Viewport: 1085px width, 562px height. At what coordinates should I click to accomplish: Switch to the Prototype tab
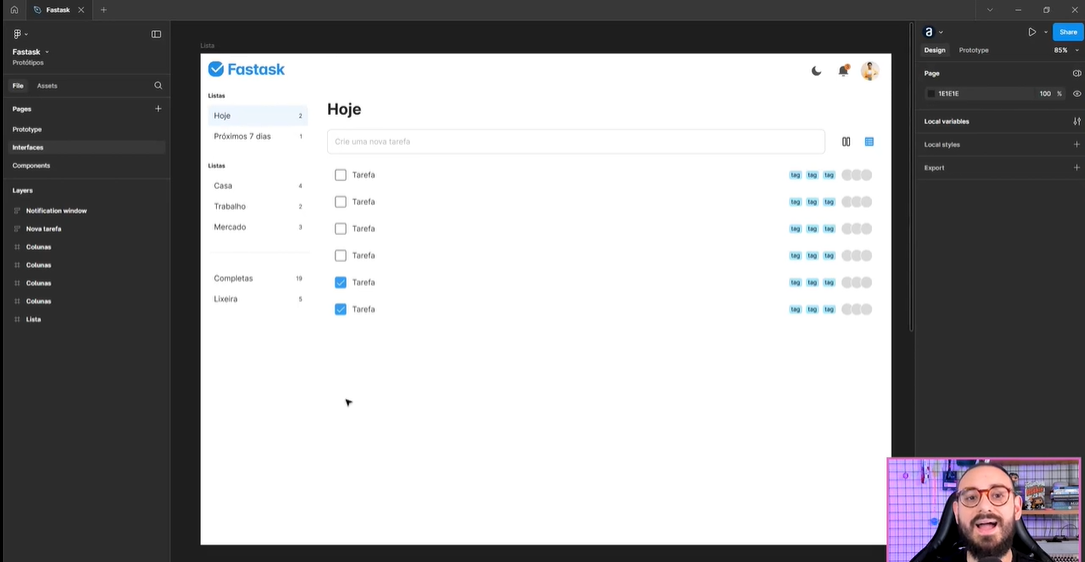tap(974, 50)
